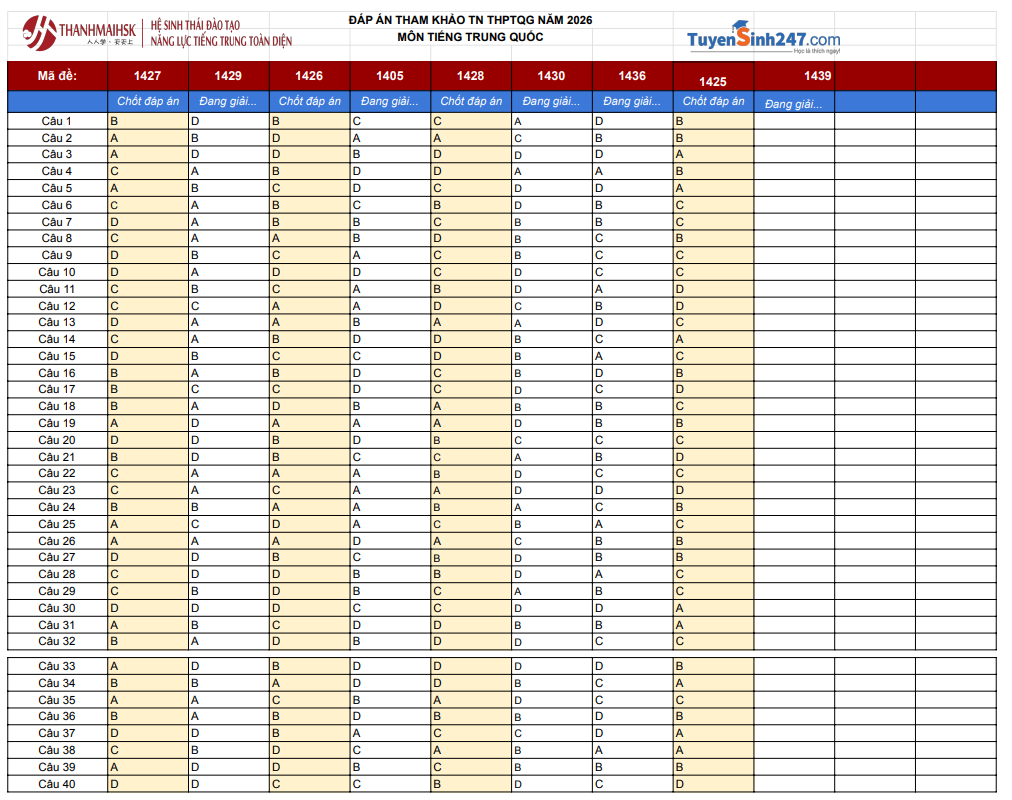Click 'Đang giải...' under code 1439
Screen dimensions: 1012x800
pos(794,104)
